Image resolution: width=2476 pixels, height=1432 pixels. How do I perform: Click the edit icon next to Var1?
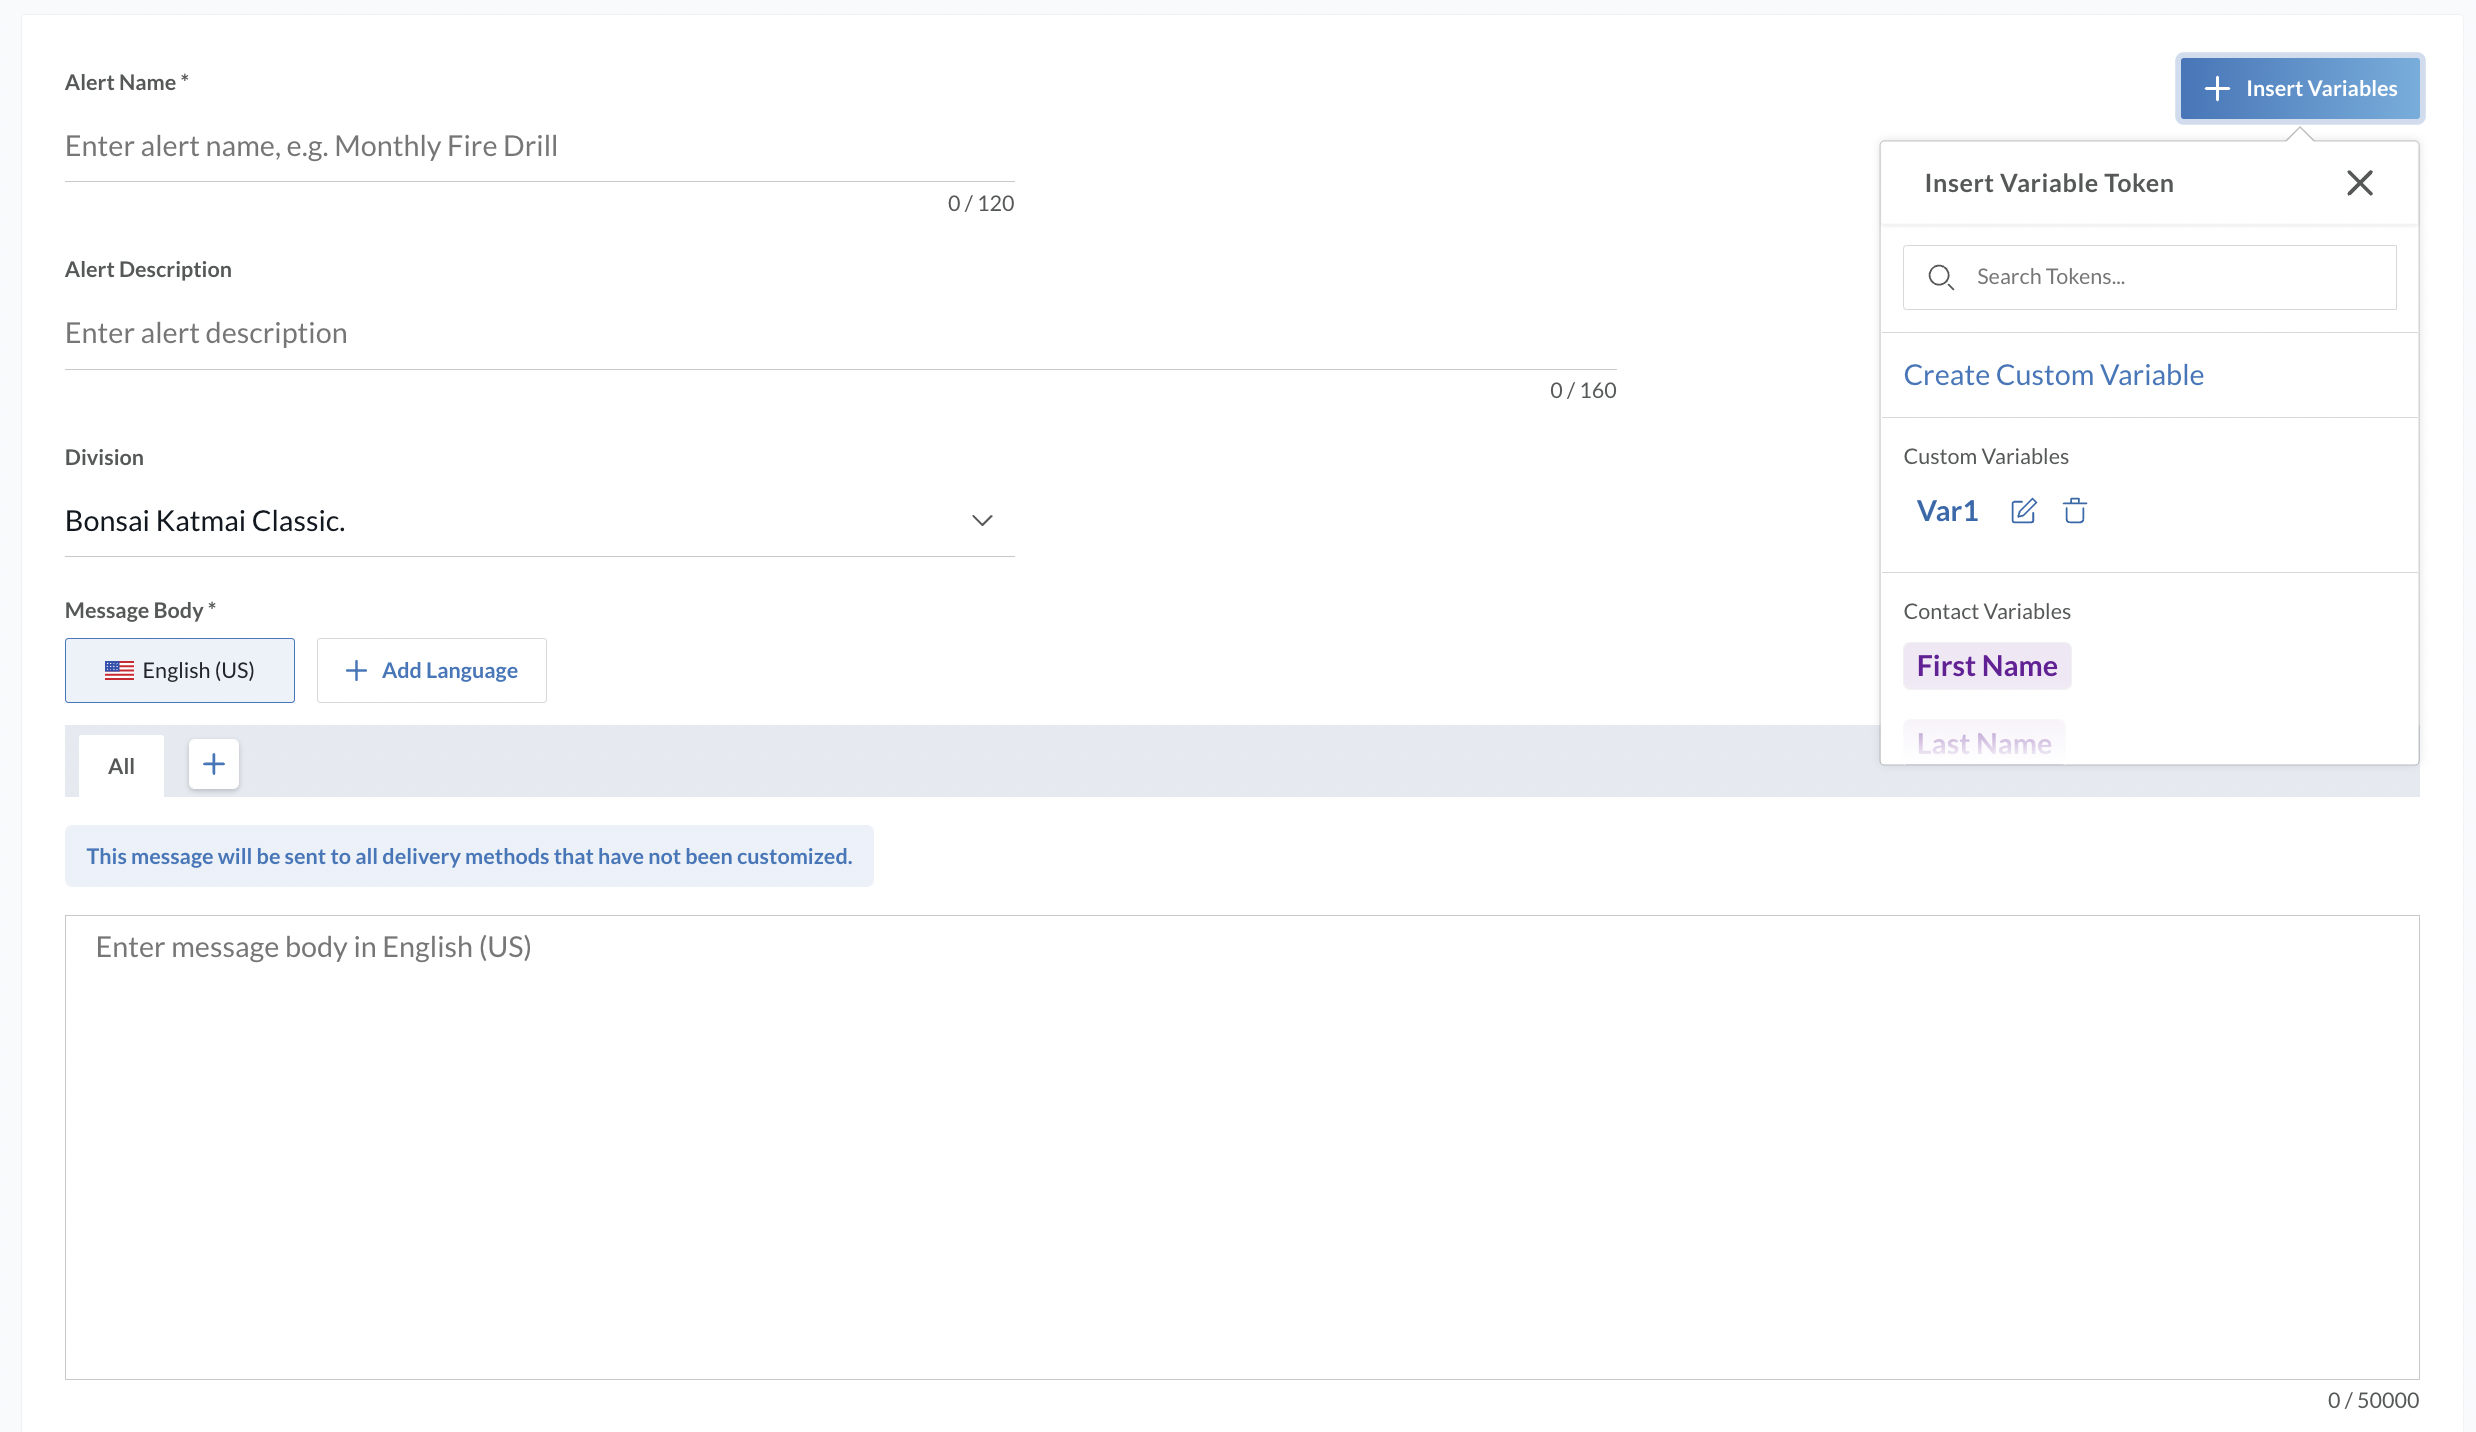(x=2023, y=511)
